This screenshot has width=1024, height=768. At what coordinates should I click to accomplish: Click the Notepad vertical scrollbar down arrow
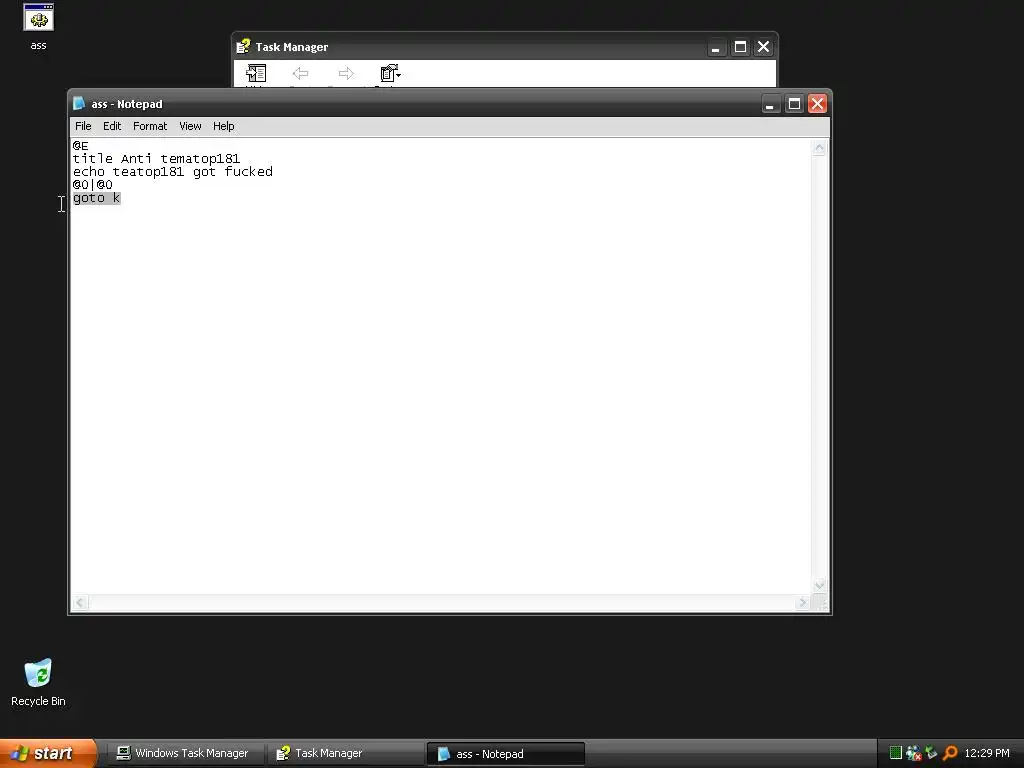pos(819,585)
